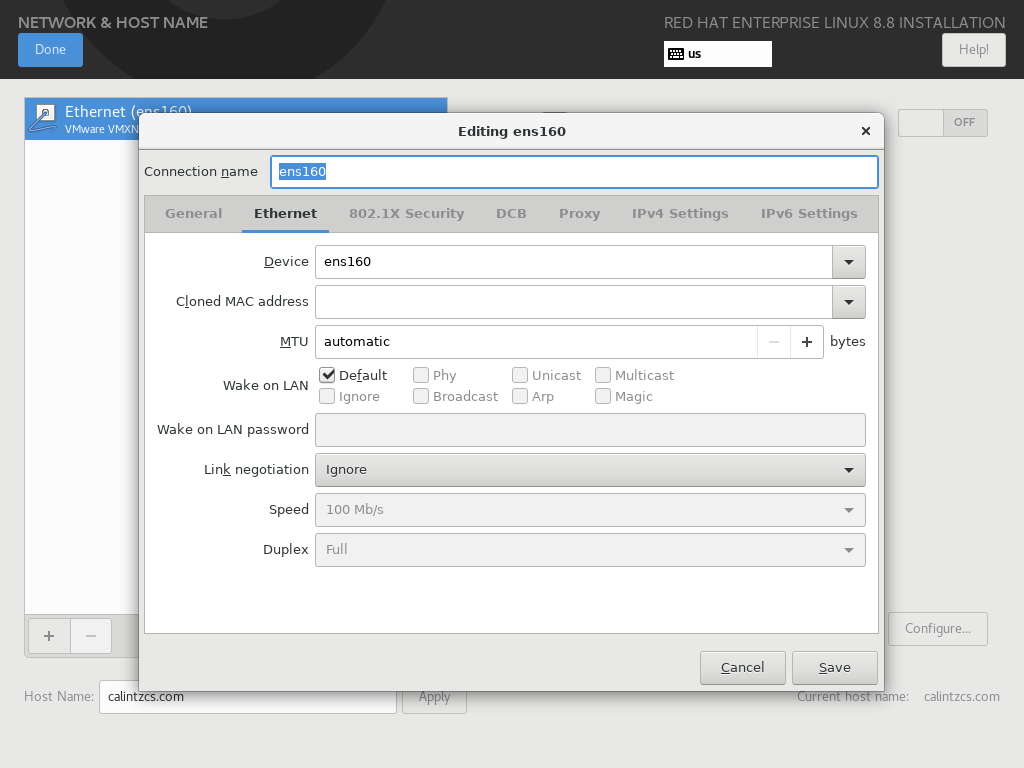This screenshot has width=1024, height=768.
Task: Select the Ethernet tab
Action: click(x=285, y=214)
